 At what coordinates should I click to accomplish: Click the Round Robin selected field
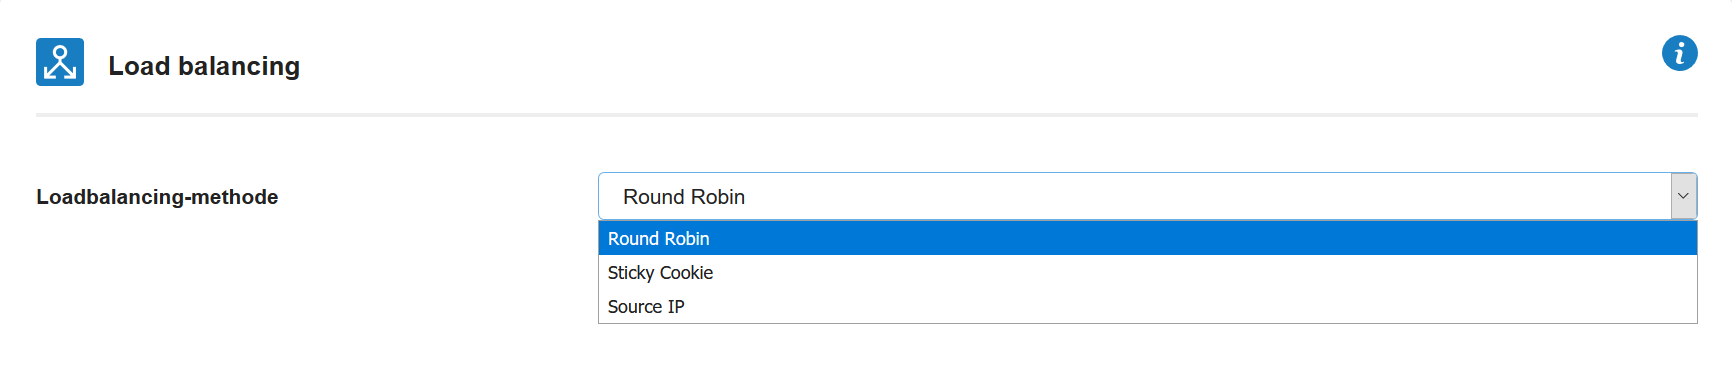coord(1147,196)
